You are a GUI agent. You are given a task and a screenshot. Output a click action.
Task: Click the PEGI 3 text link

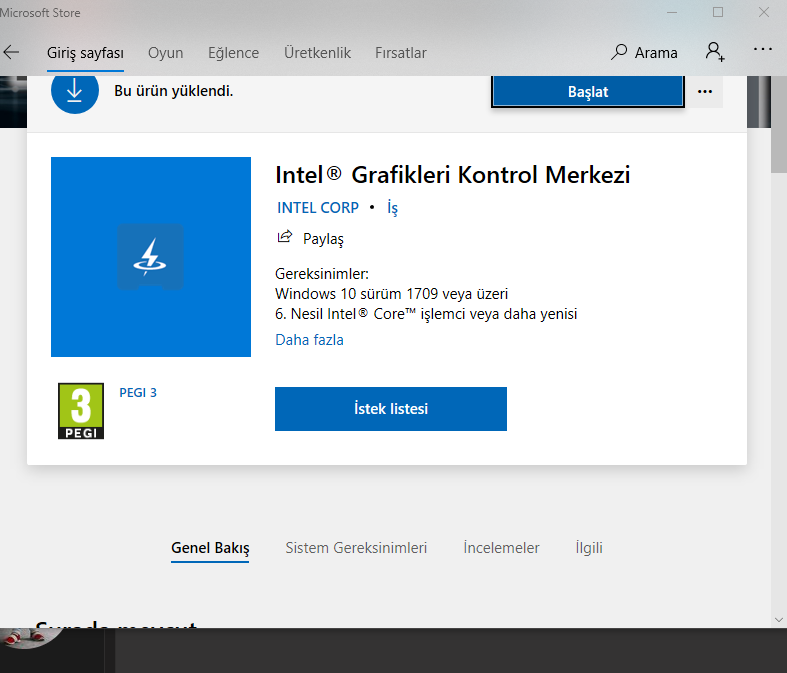(138, 392)
